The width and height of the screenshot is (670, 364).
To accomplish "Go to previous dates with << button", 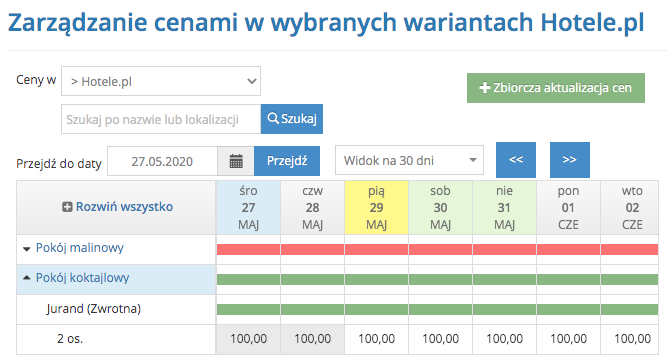I will click(x=516, y=160).
